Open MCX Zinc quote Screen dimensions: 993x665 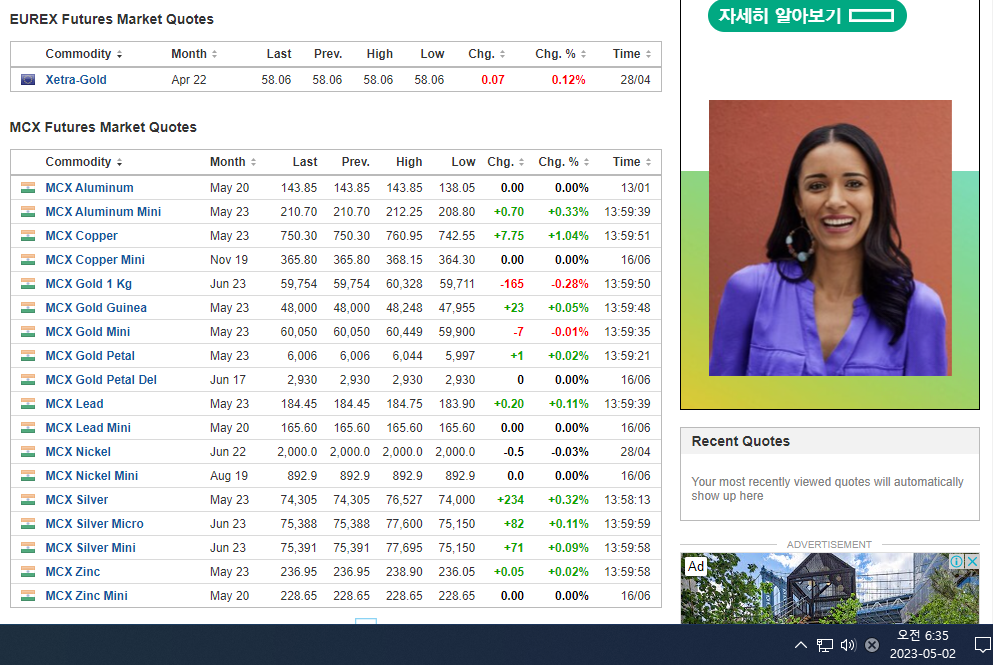73,573
